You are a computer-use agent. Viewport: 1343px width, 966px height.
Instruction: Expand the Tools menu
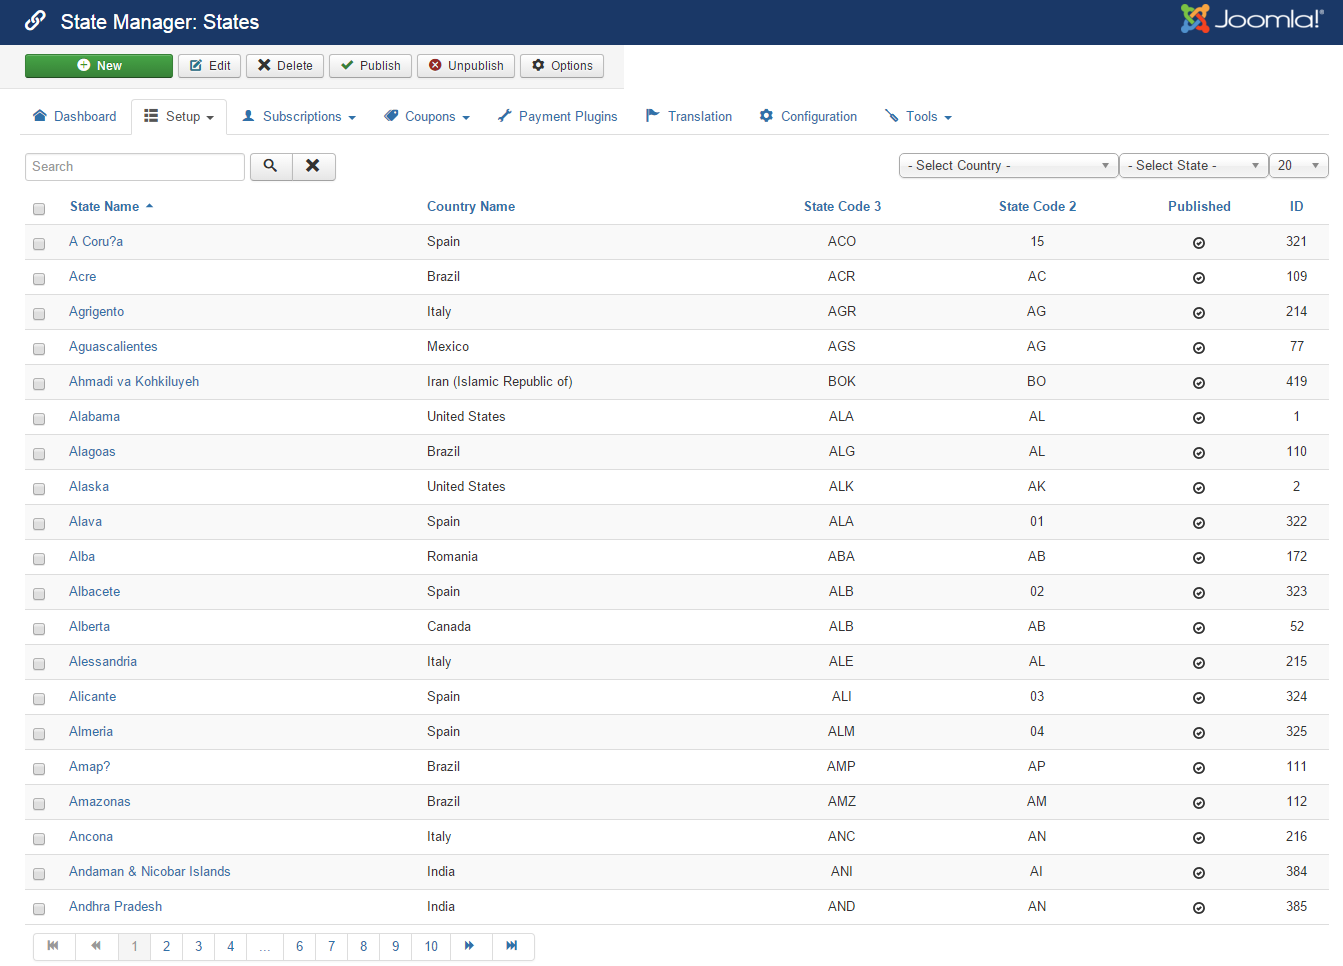(x=918, y=117)
